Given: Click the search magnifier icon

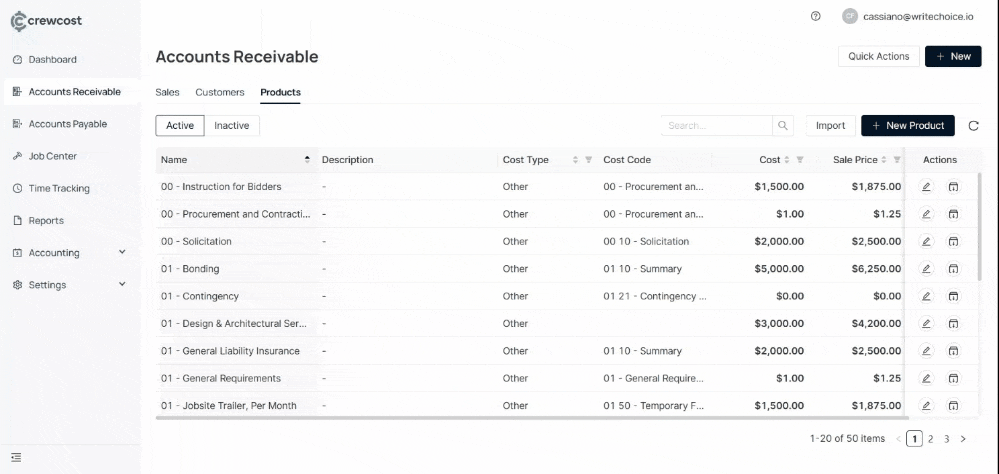Looking at the screenshot, I should pyautogui.click(x=784, y=126).
